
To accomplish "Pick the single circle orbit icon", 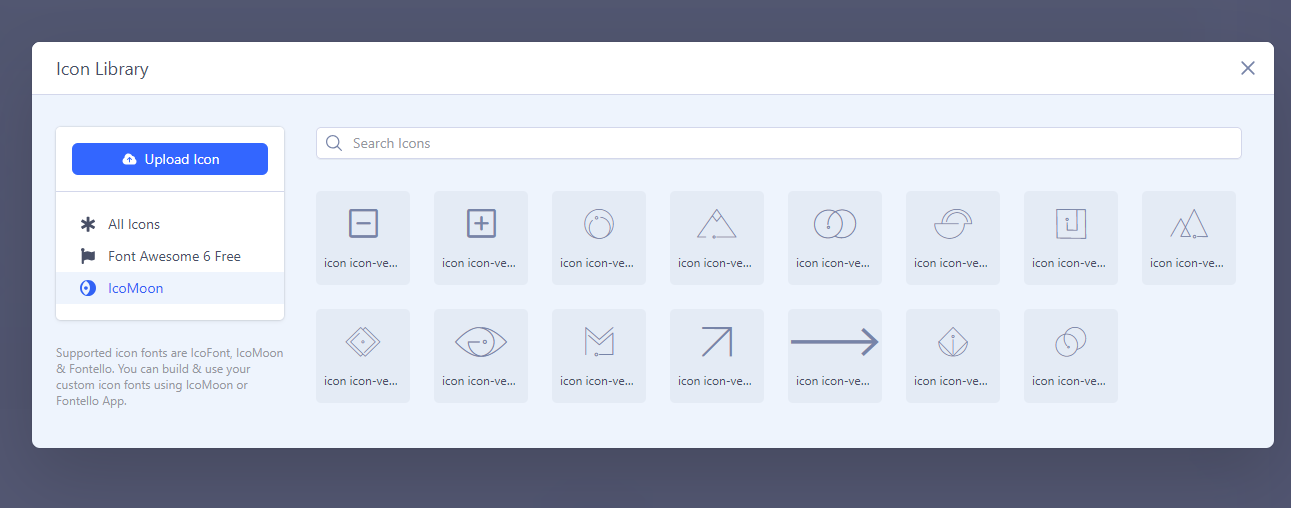I will 598,237.
